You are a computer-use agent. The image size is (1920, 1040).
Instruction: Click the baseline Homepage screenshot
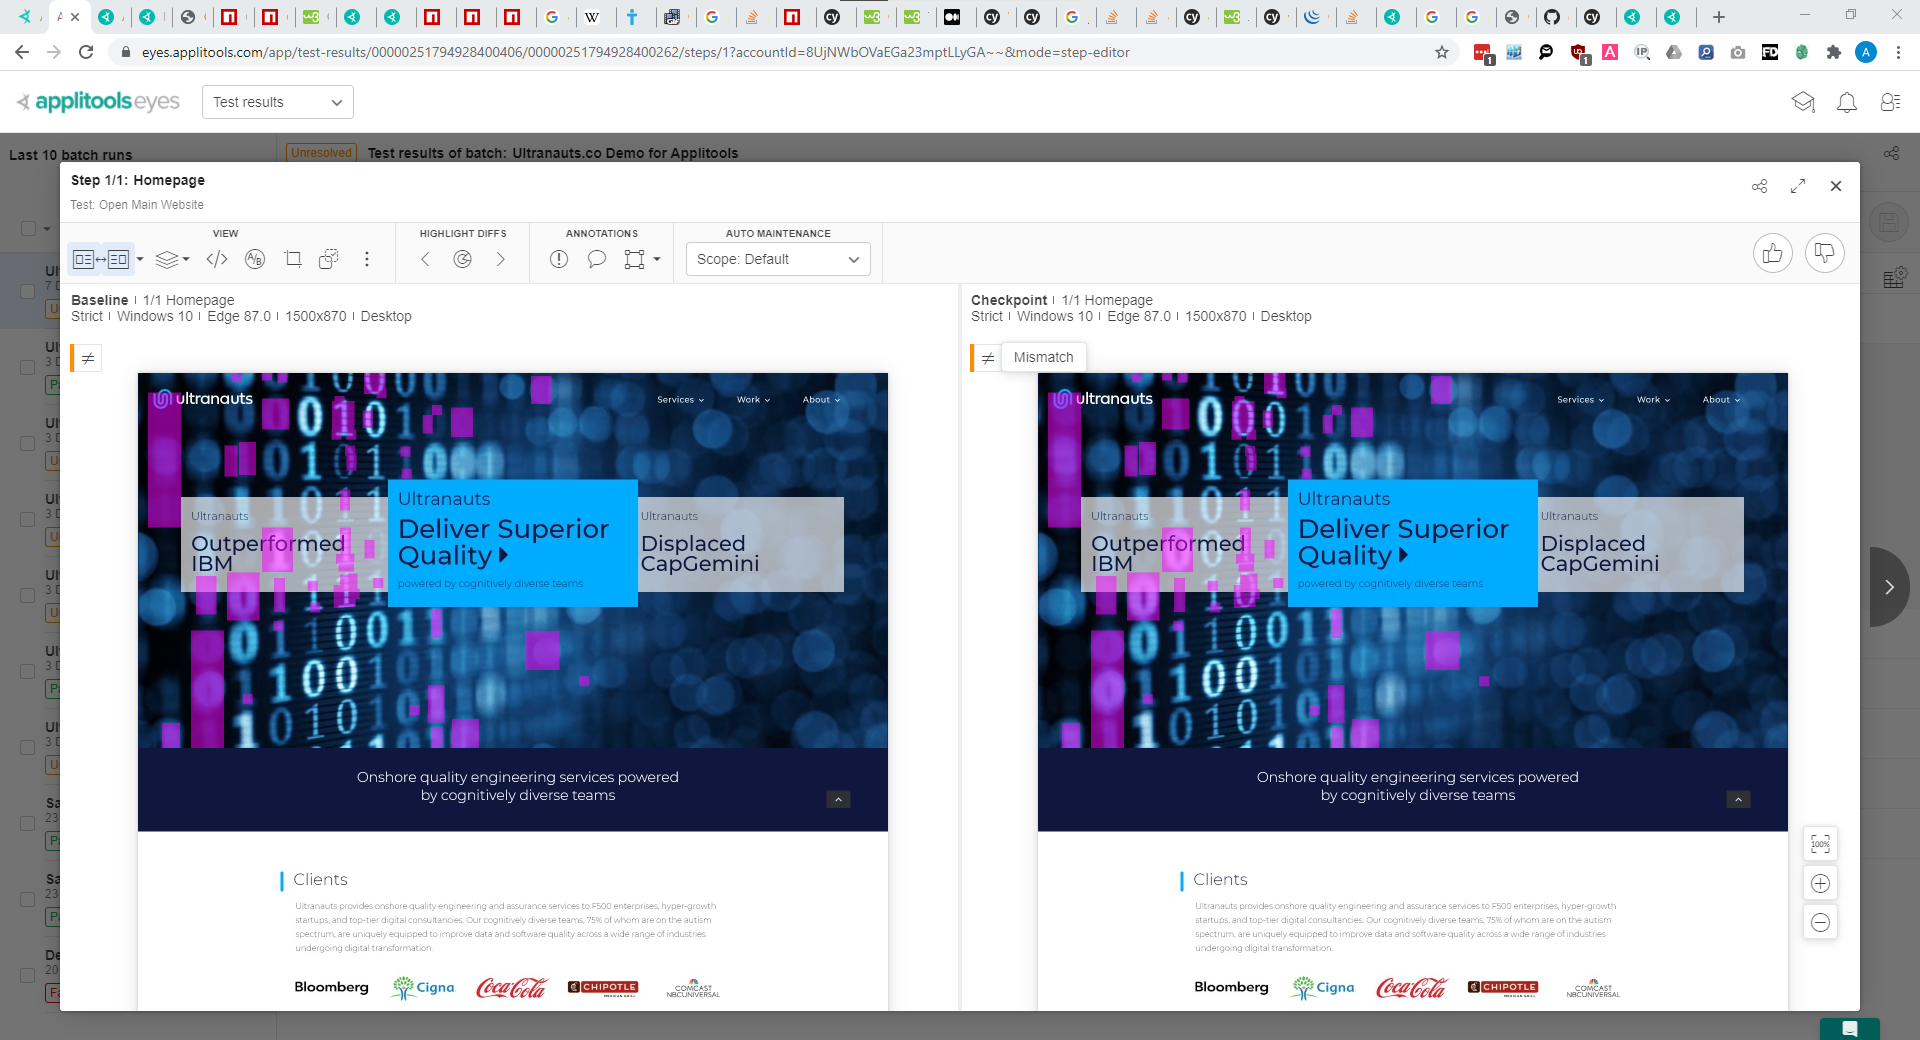pyautogui.click(x=513, y=691)
